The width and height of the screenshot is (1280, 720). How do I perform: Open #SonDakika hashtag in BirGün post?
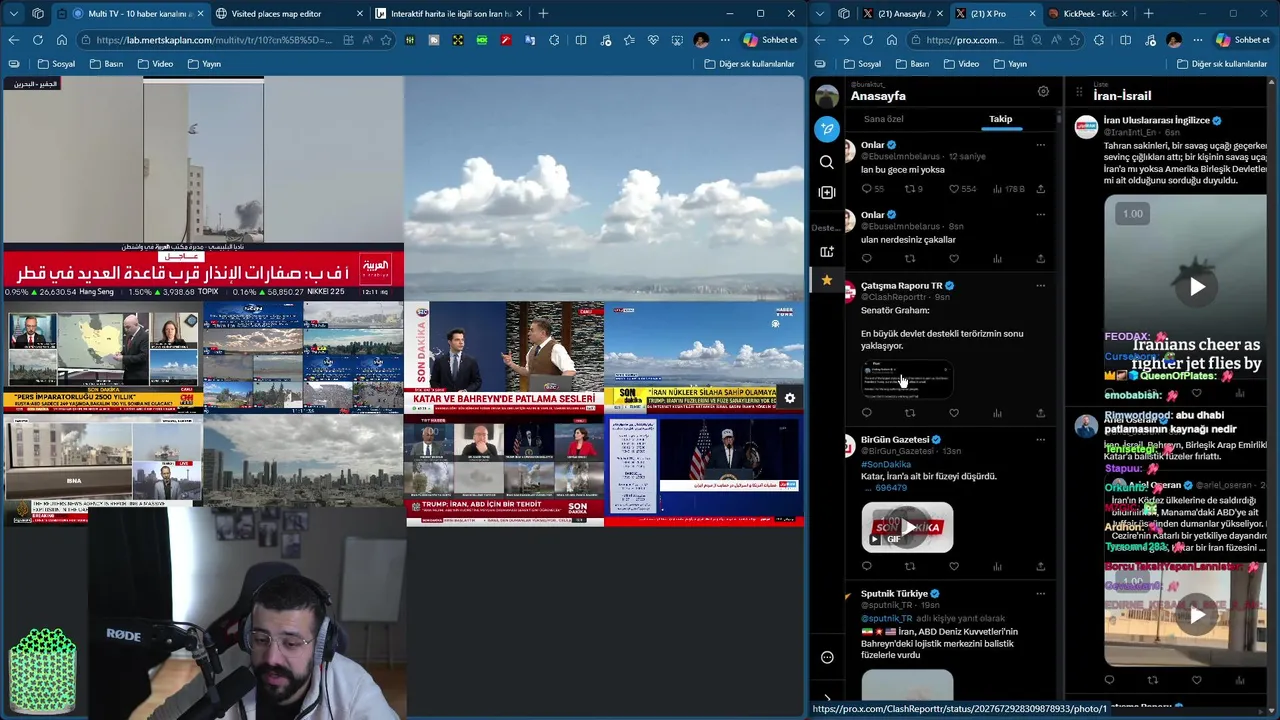pos(886,465)
